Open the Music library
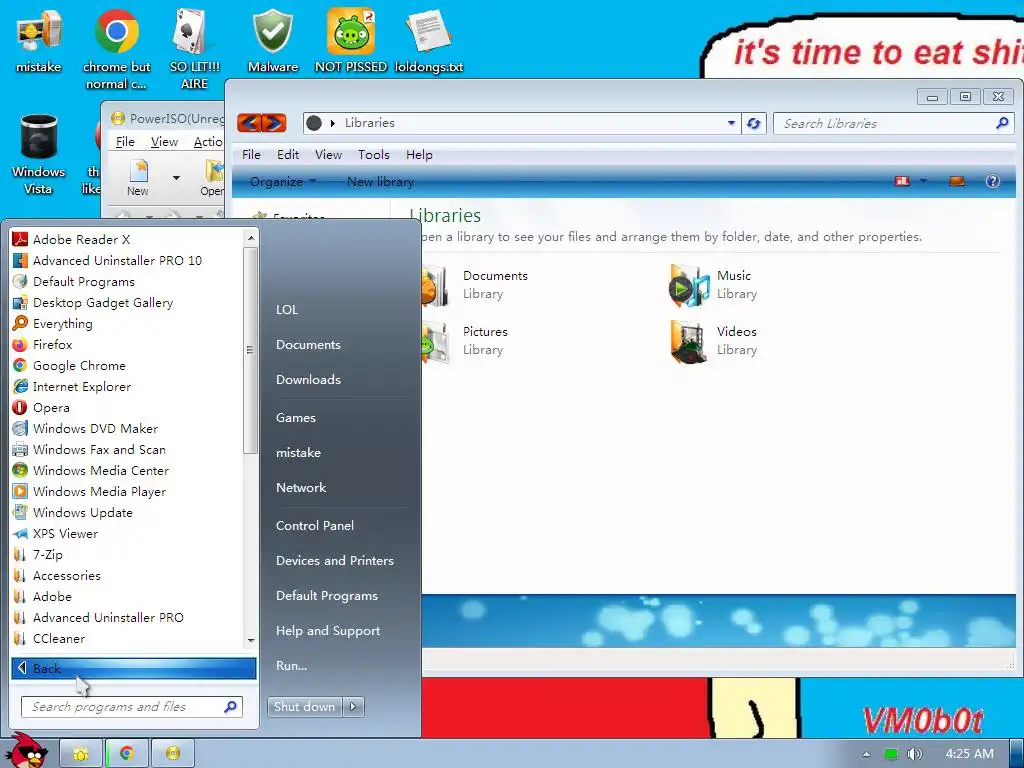This screenshot has height=768, width=1024. click(713, 285)
